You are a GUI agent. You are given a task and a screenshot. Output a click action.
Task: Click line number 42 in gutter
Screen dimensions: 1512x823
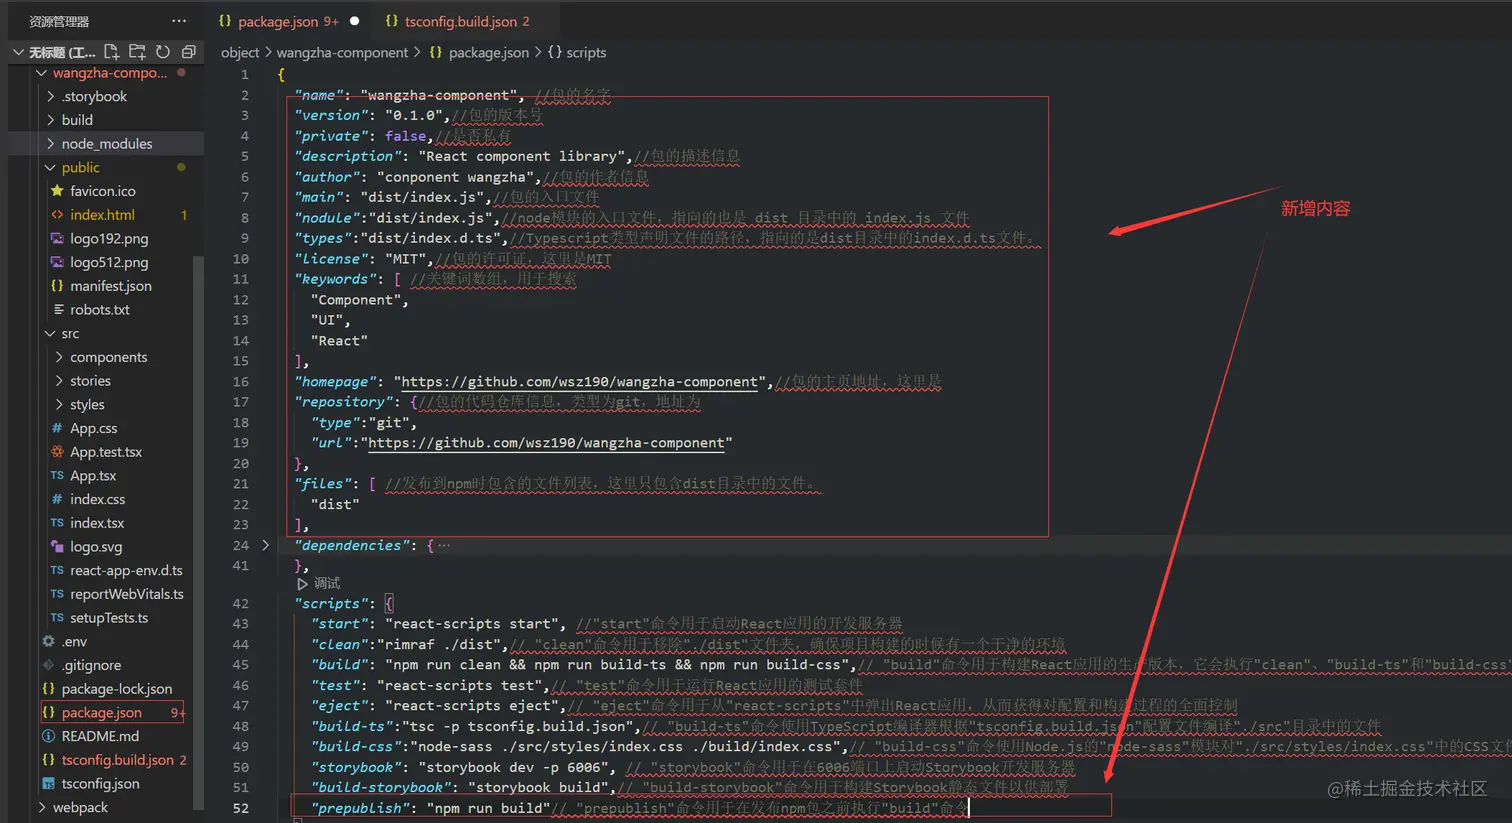tap(240, 603)
